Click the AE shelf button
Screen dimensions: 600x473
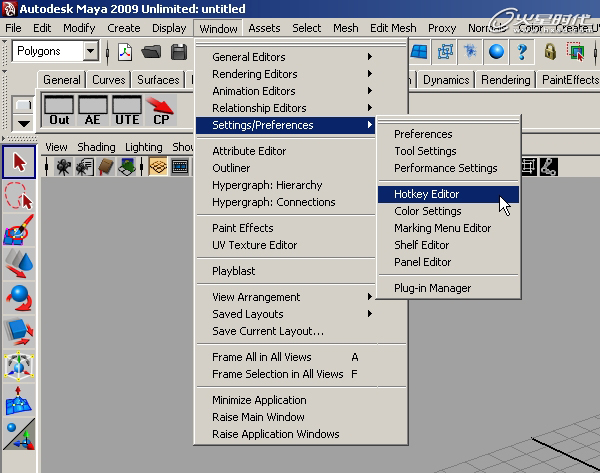tap(93, 111)
